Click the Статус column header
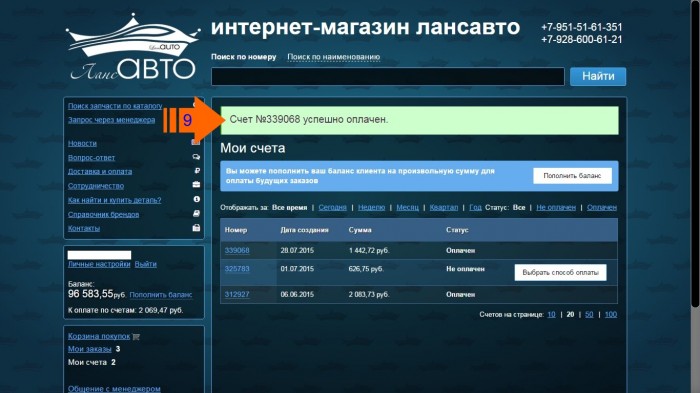Image resolution: width=700 pixels, height=393 pixels. tap(457, 230)
